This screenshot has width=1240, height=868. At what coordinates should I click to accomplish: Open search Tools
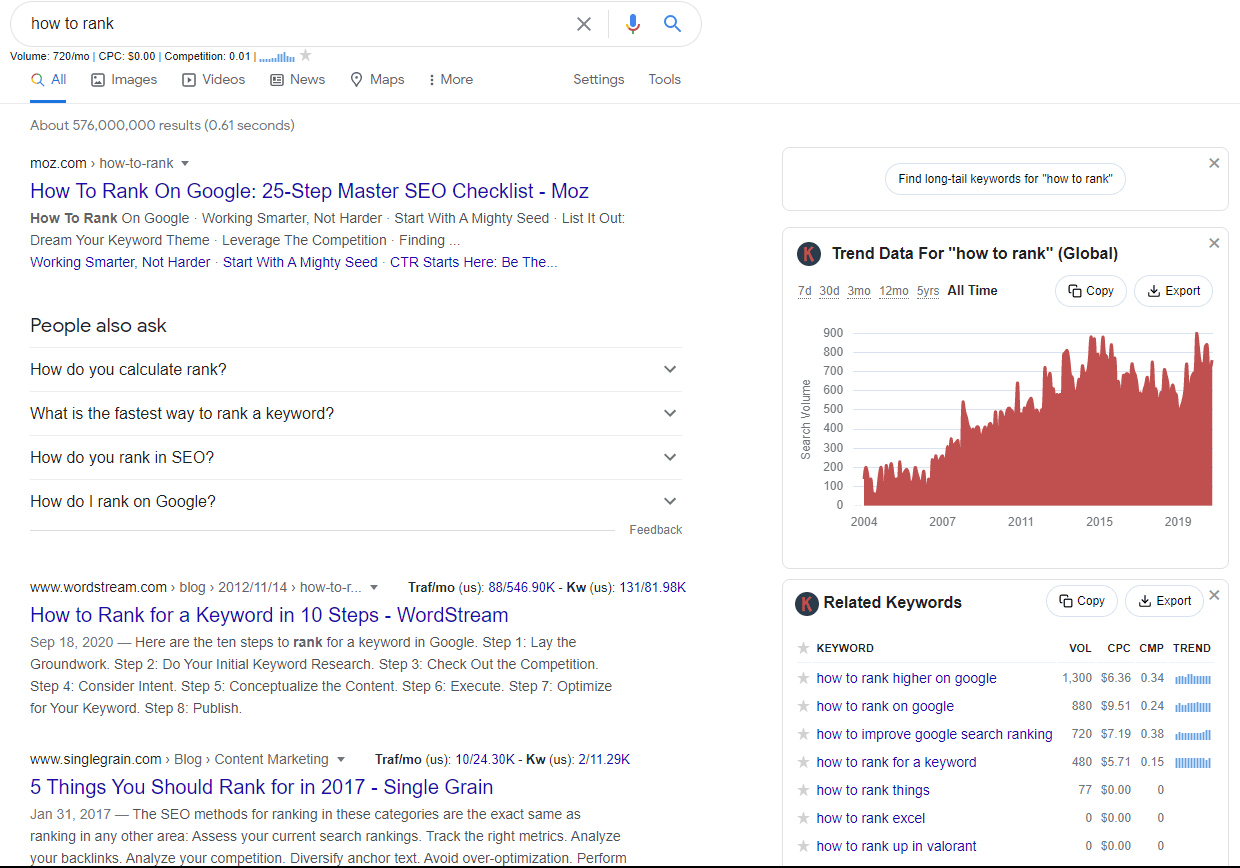pos(664,80)
